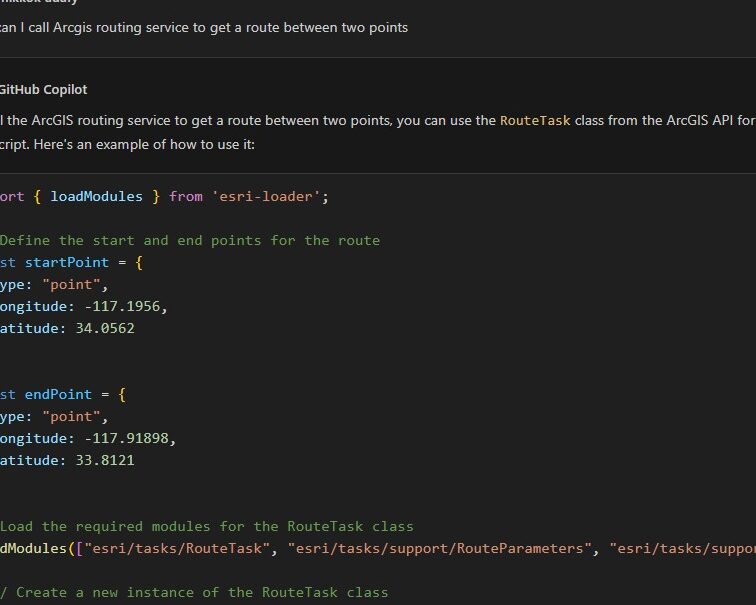Viewport: 756px width, 605px height.
Task: Click the "point" value under startPoint
Action: point(71,285)
